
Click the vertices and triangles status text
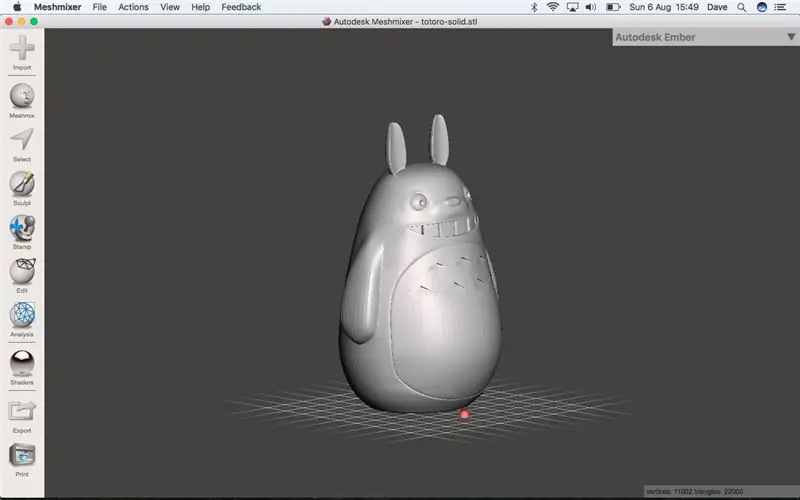[694, 492]
